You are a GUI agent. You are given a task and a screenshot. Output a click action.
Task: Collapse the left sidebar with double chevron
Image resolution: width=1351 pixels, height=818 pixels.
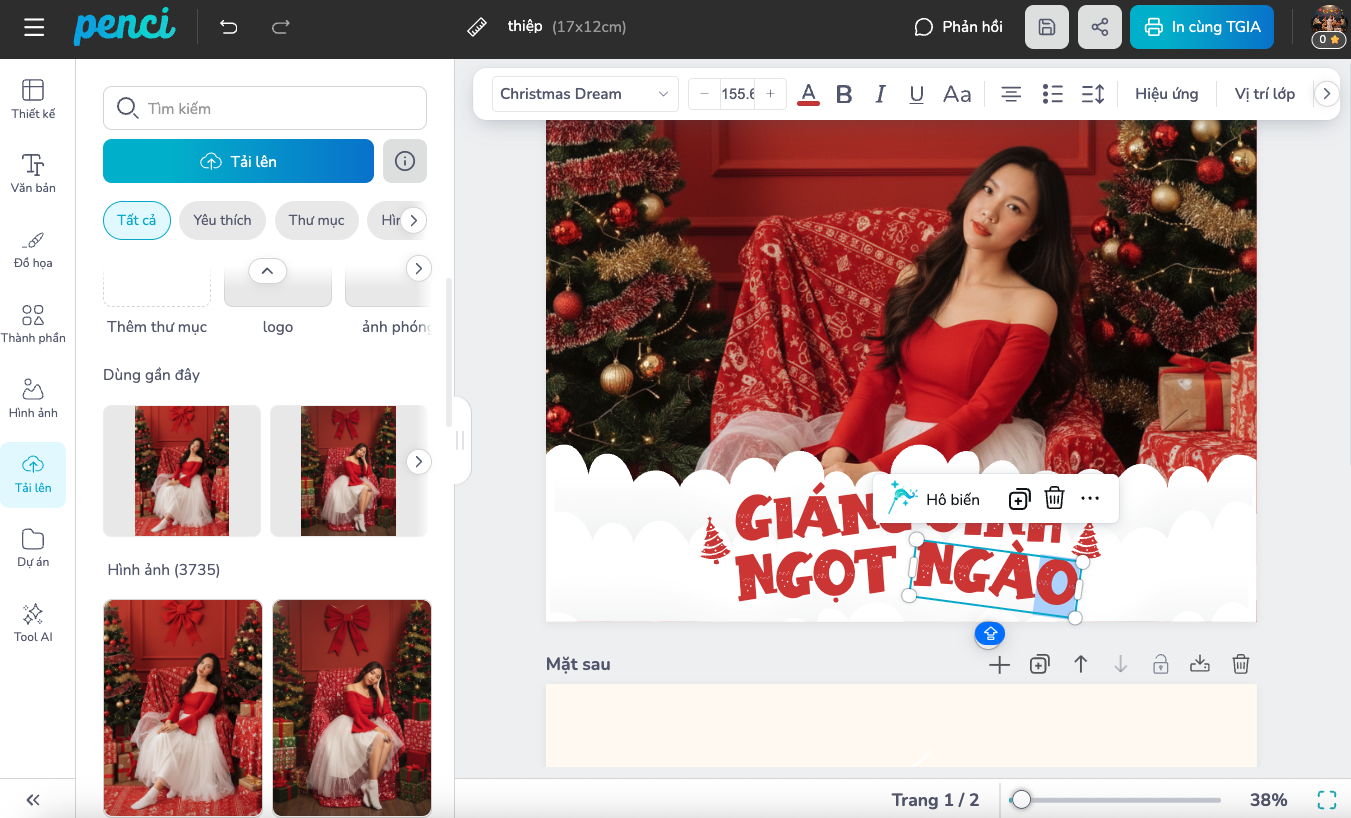pyautogui.click(x=33, y=799)
